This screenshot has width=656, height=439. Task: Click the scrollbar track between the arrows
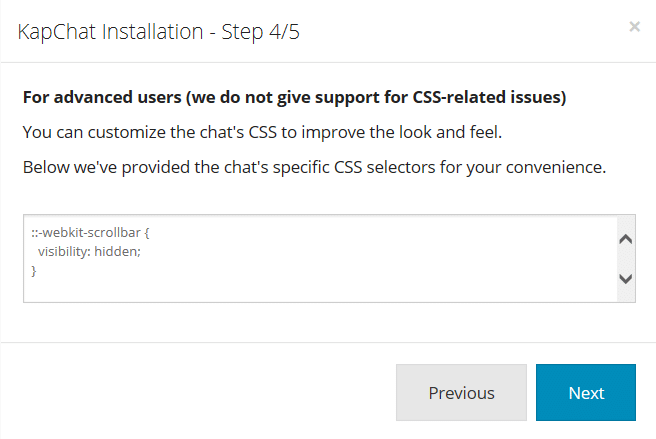[626, 260]
